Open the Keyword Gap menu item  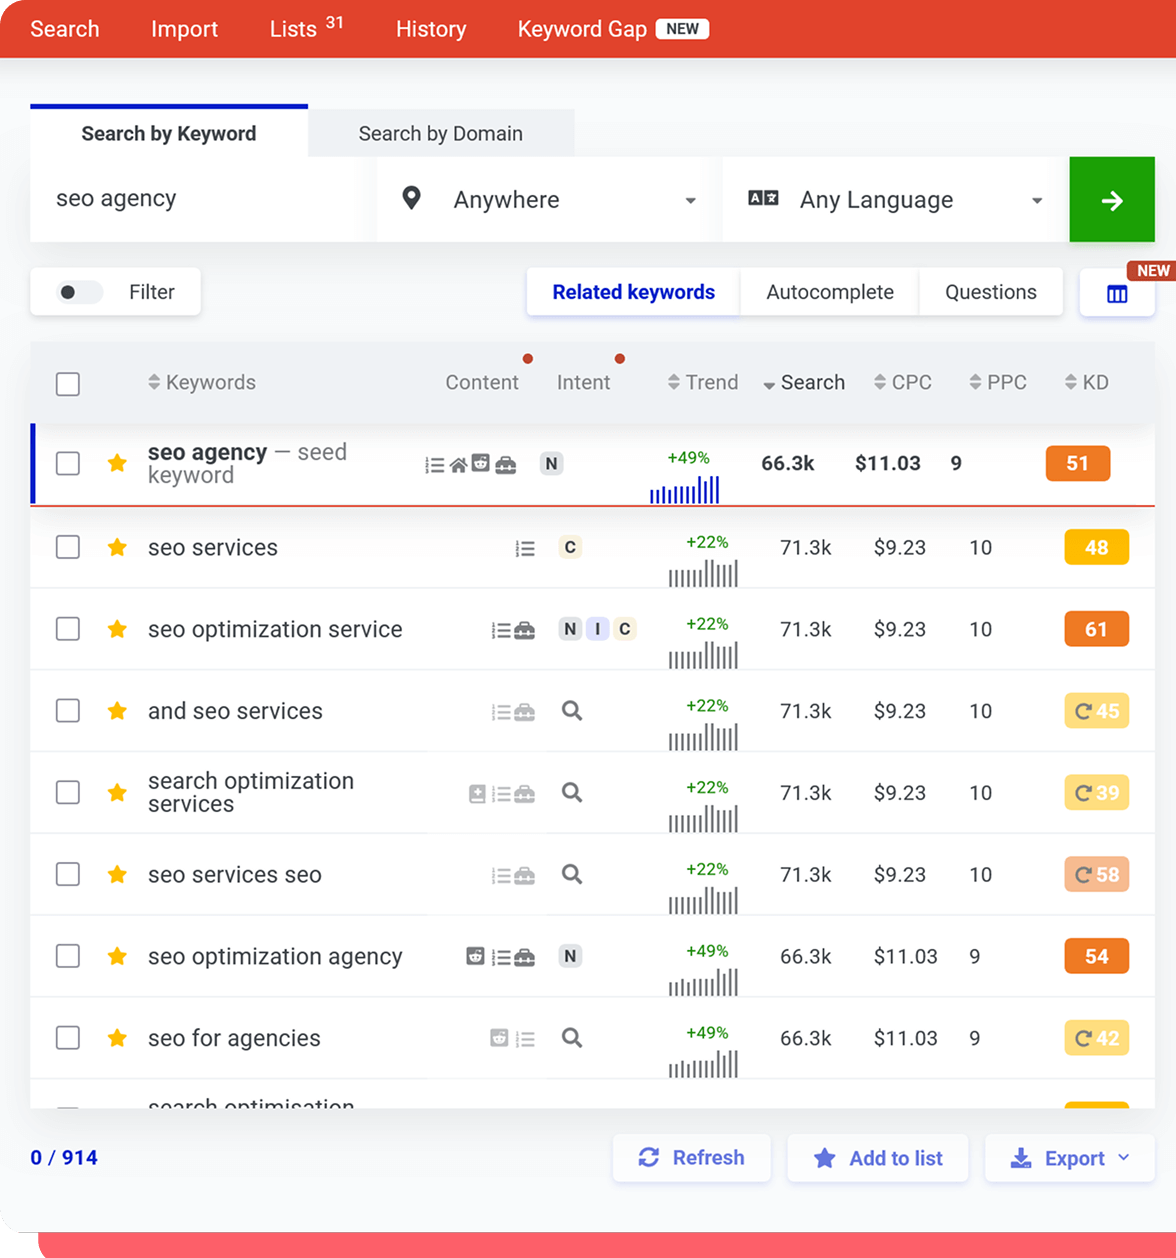[x=581, y=29]
